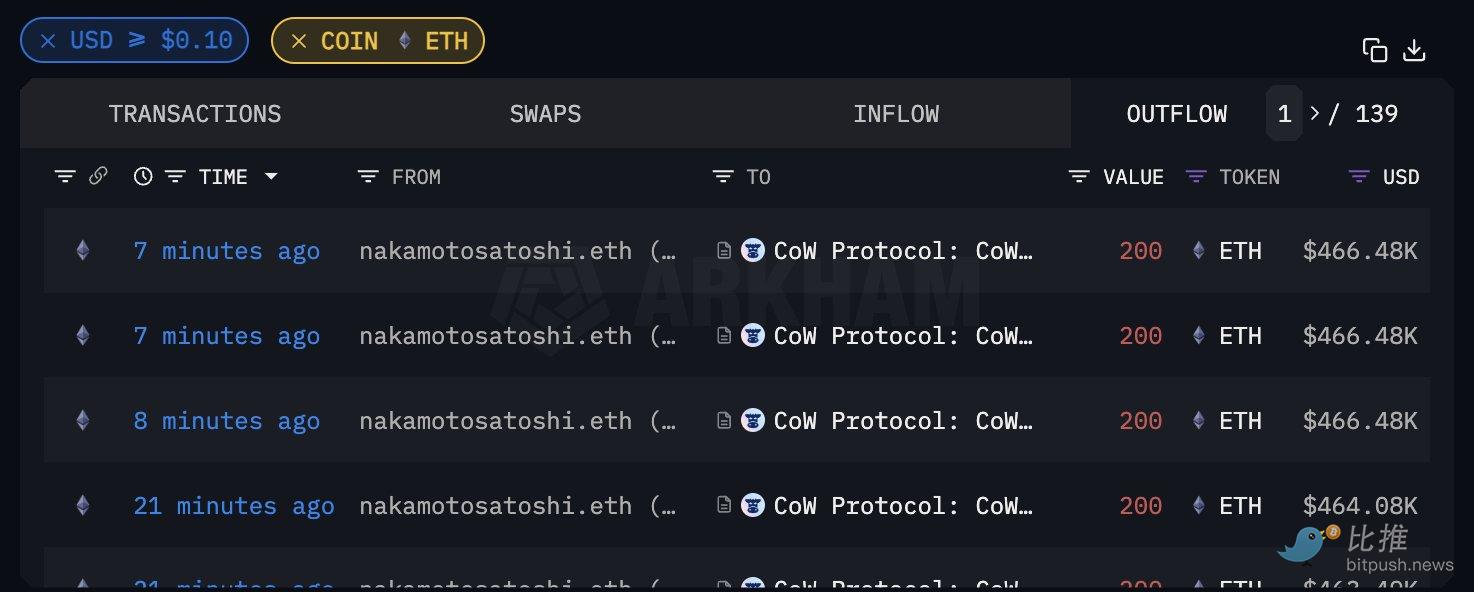The height and width of the screenshot is (592, 1474).
Task: Go to next page of results
Action: (1315, 114)
